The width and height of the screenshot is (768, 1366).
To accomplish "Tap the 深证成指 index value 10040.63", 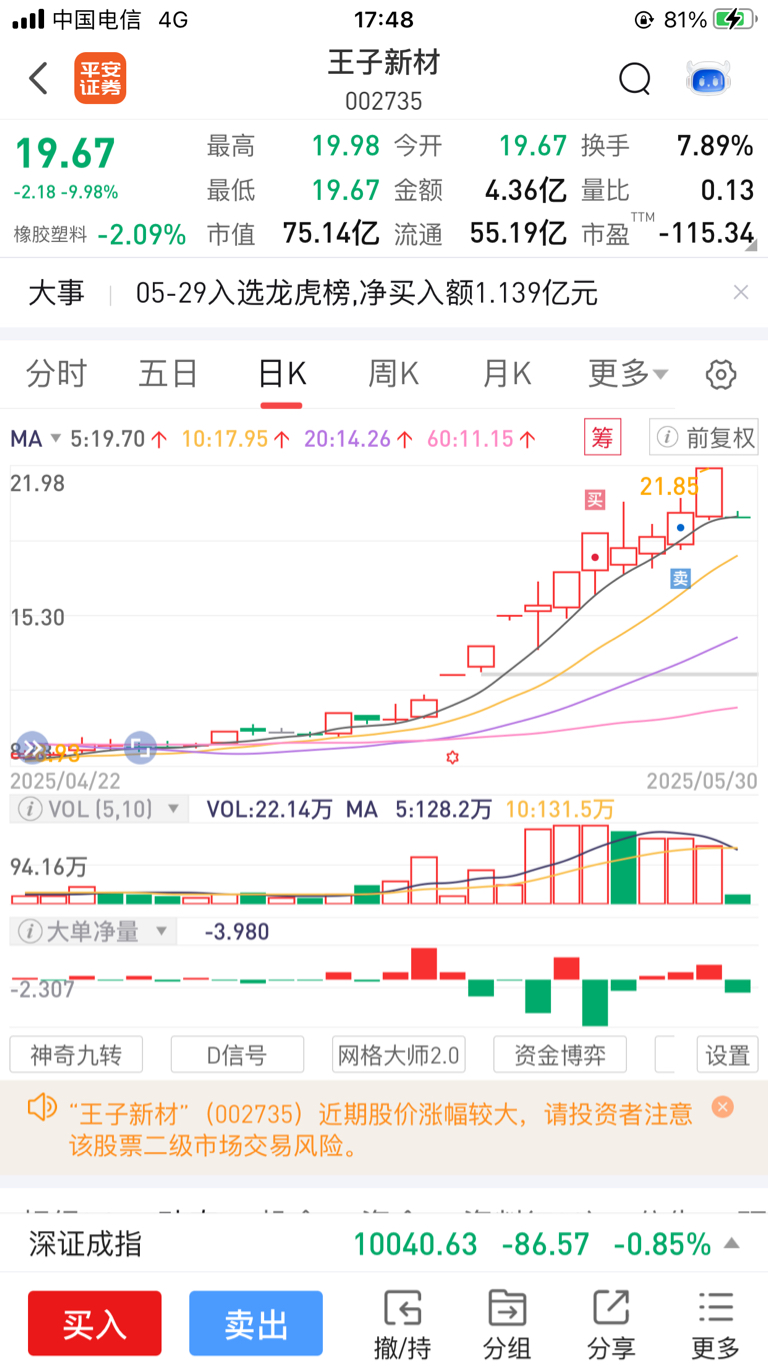I will 416,1244.
